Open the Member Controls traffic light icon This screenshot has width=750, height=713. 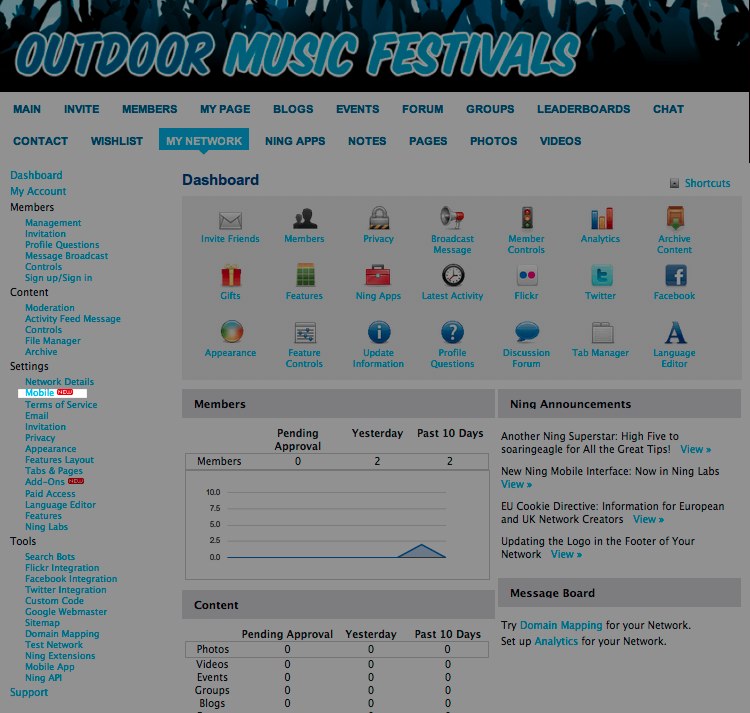[527, 218]
